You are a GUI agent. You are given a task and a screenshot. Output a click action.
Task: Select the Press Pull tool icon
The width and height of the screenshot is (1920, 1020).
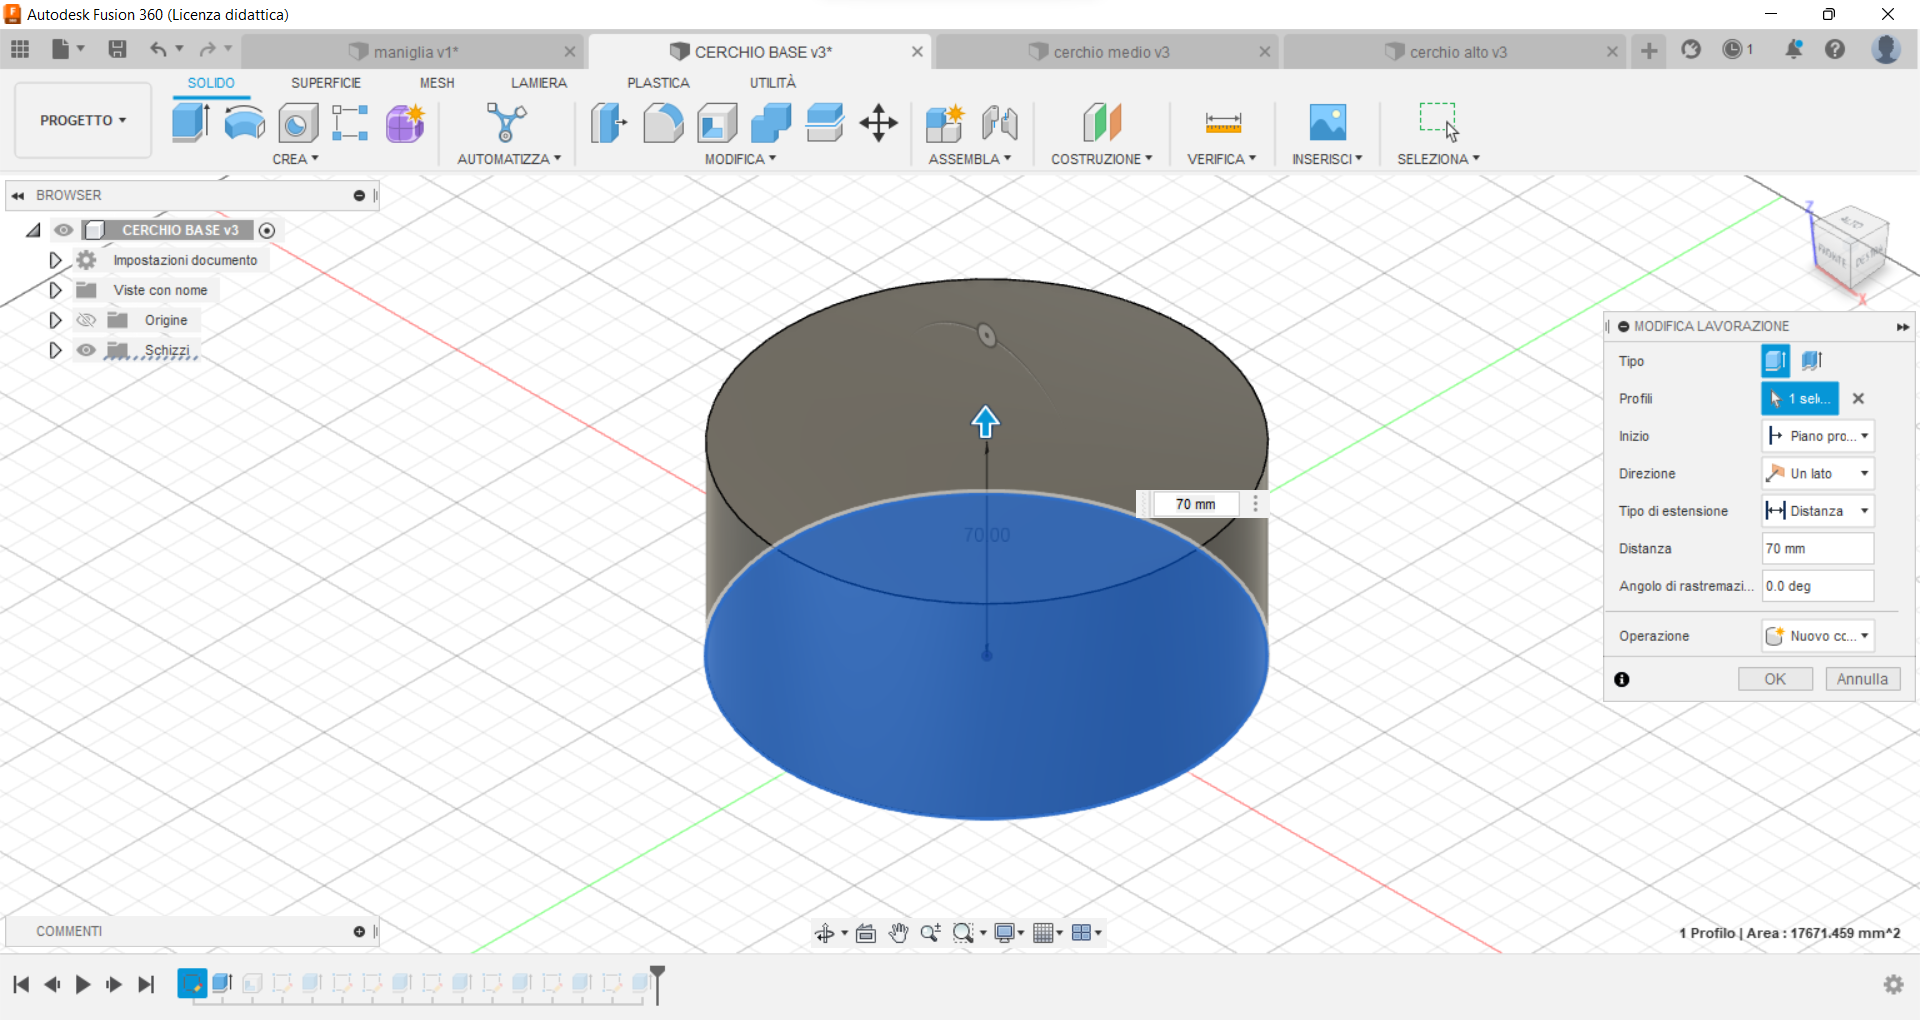pyautogui.click(x=608, y=123)
